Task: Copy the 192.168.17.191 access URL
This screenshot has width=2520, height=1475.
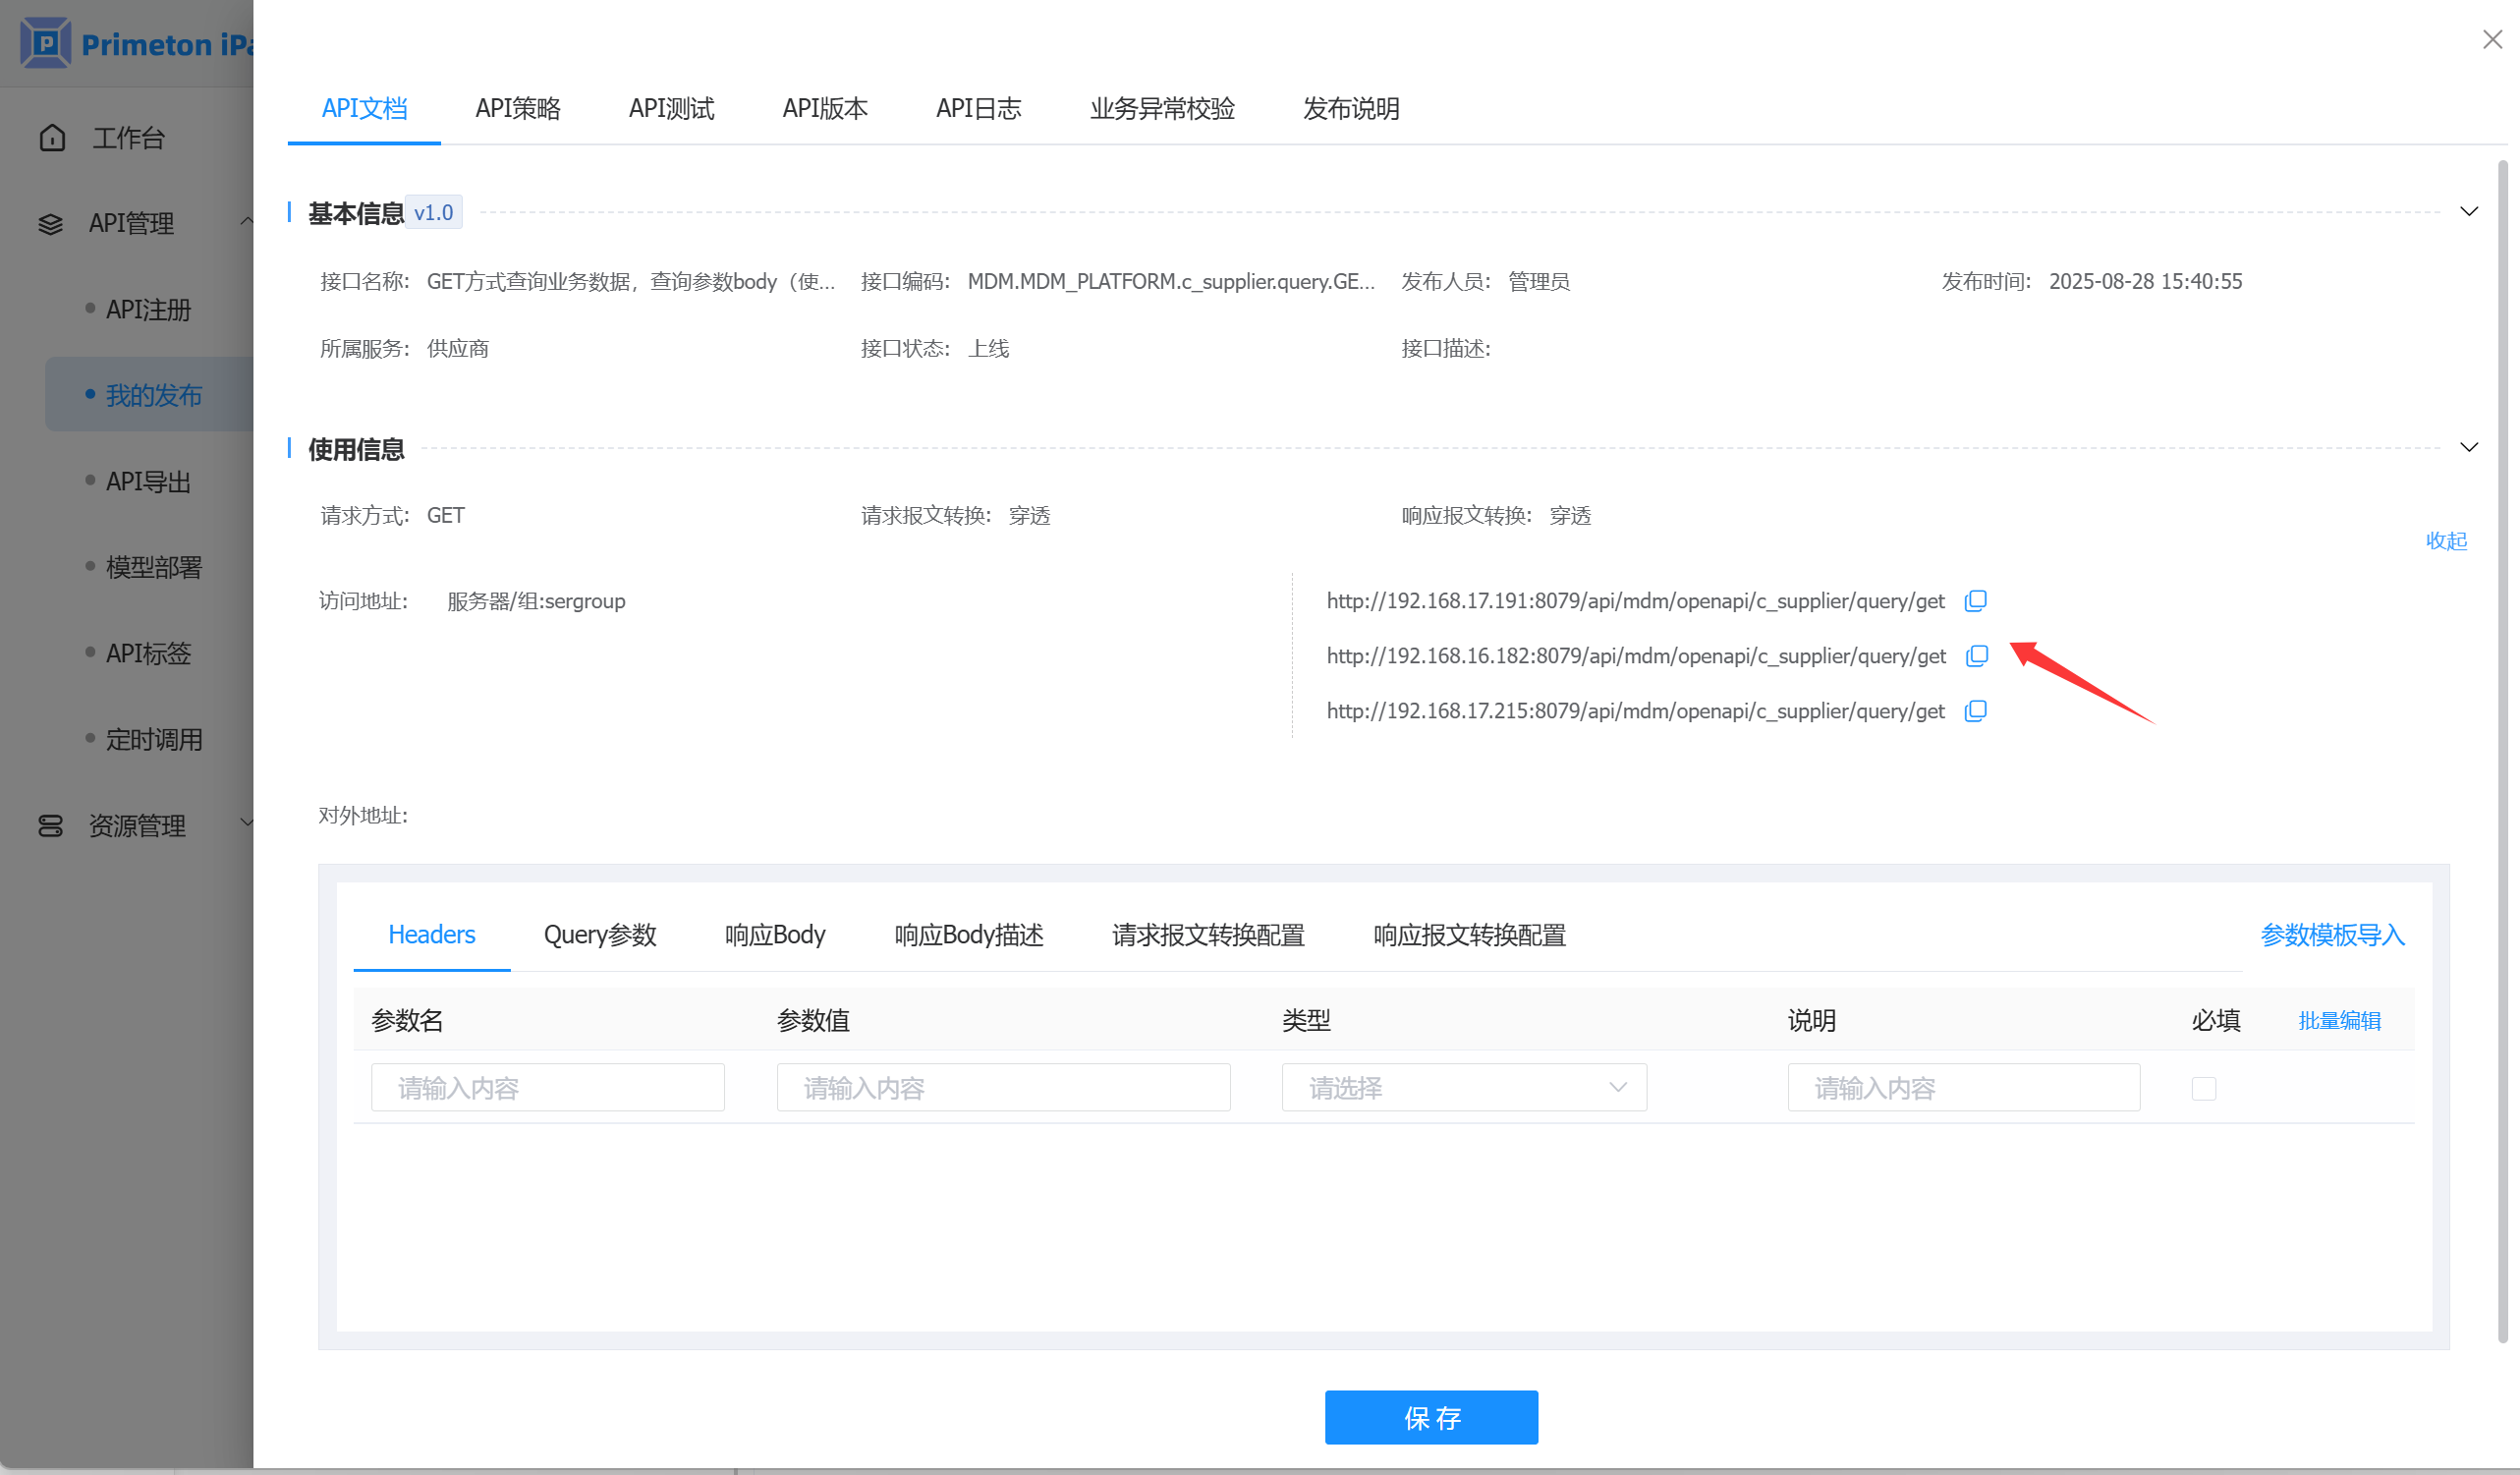Action: click(1975, 601)
